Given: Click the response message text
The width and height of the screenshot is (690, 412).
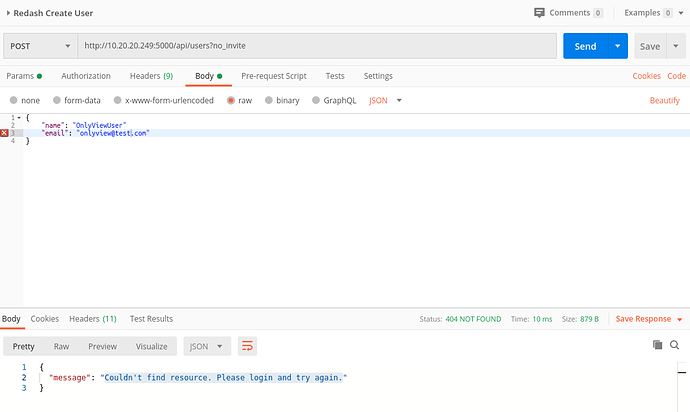Looking at the screenshot, I should (224, 378).
